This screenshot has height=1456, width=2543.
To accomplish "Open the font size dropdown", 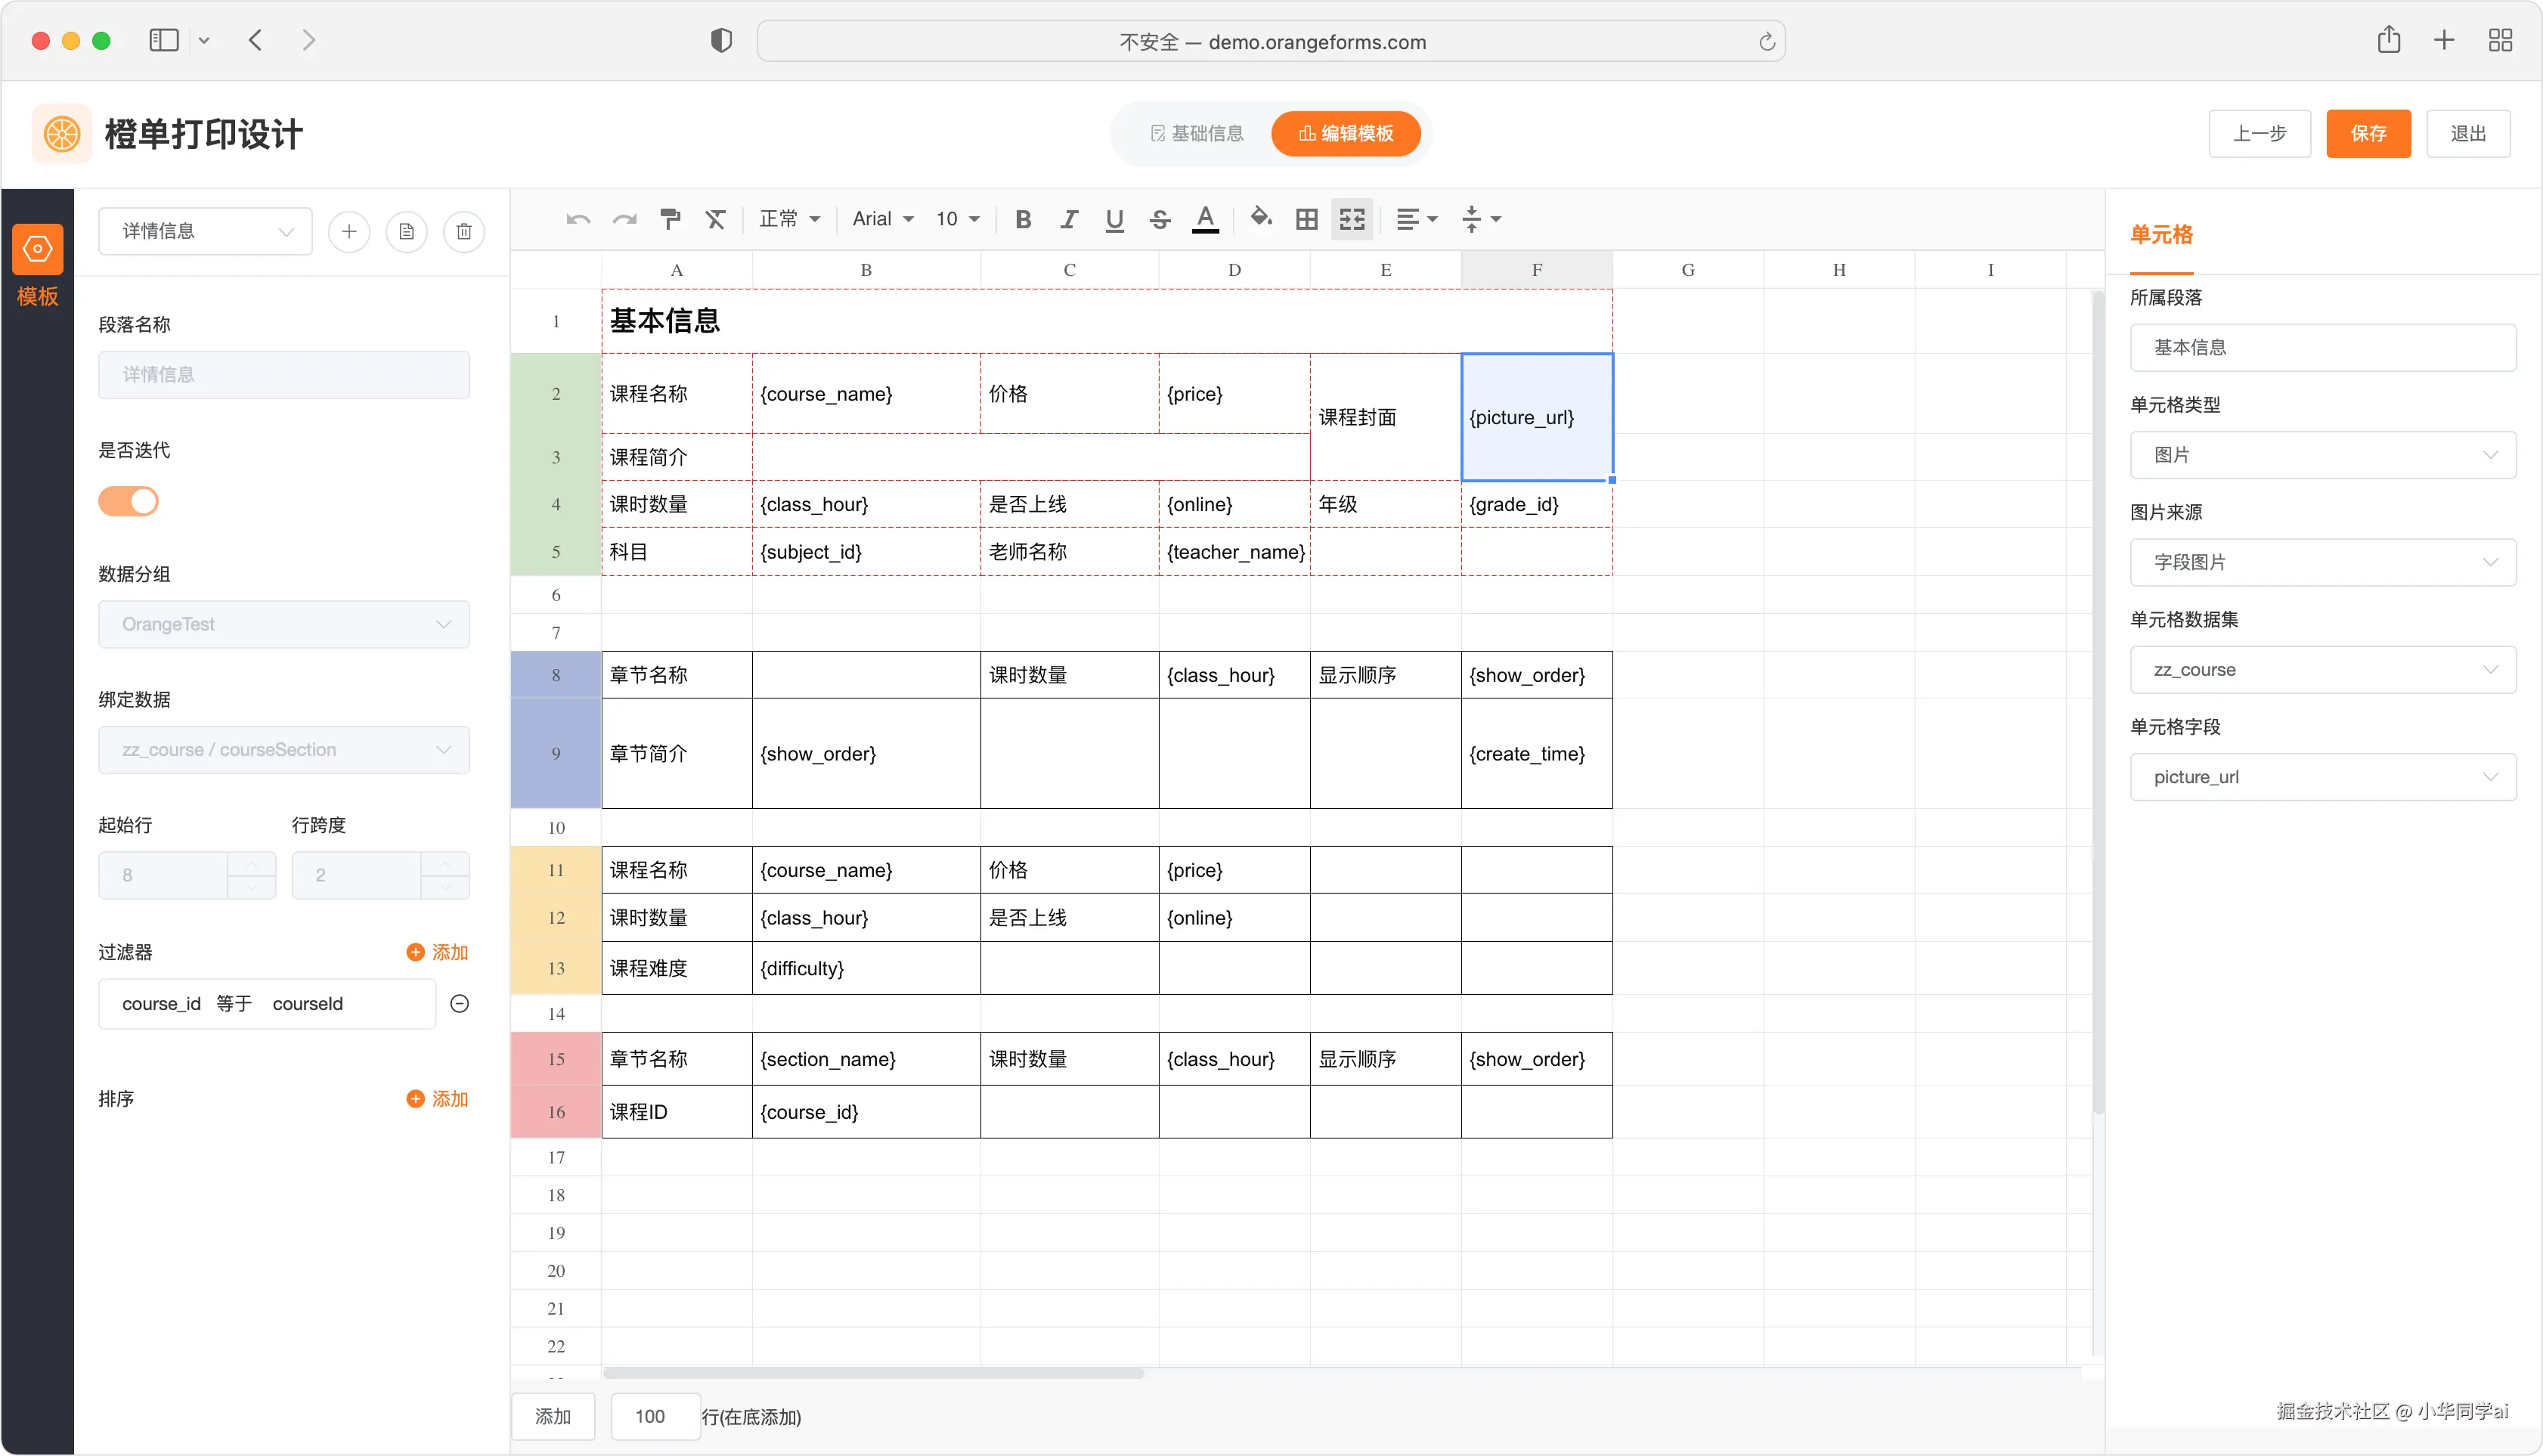I will 957,219.
